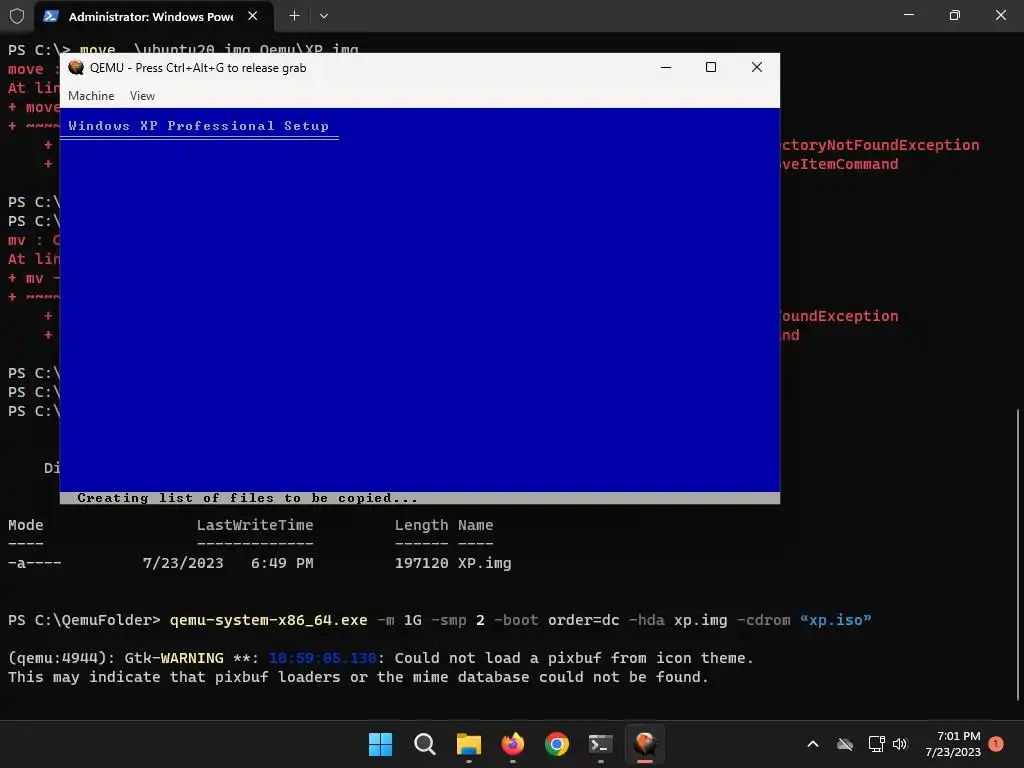Click the '-a----' mode value
The image size is (1024, 768).
click(35, 563)
